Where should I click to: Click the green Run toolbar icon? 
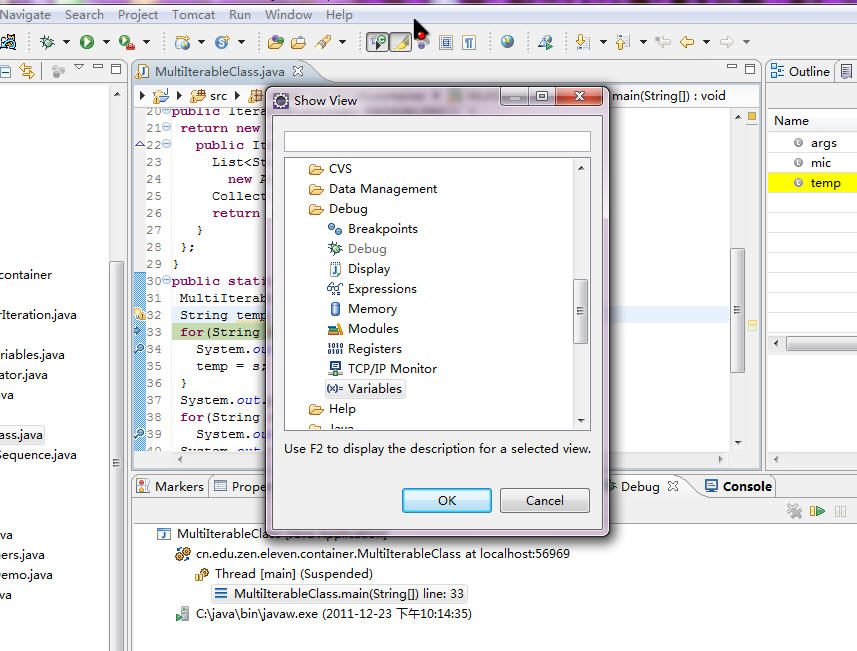(87, 42)
